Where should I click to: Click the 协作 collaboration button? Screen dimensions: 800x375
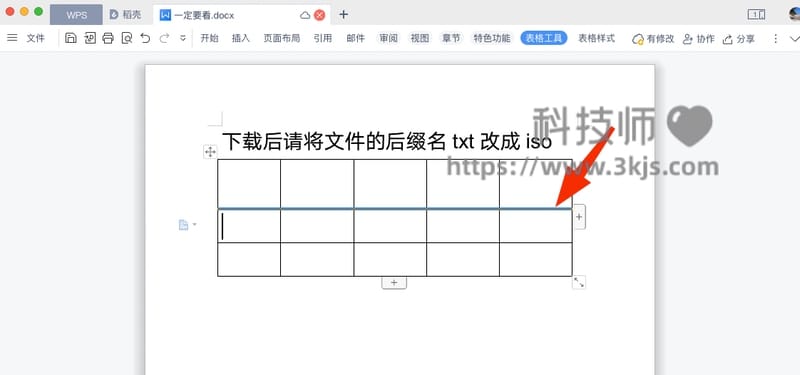tap(698, 39)
